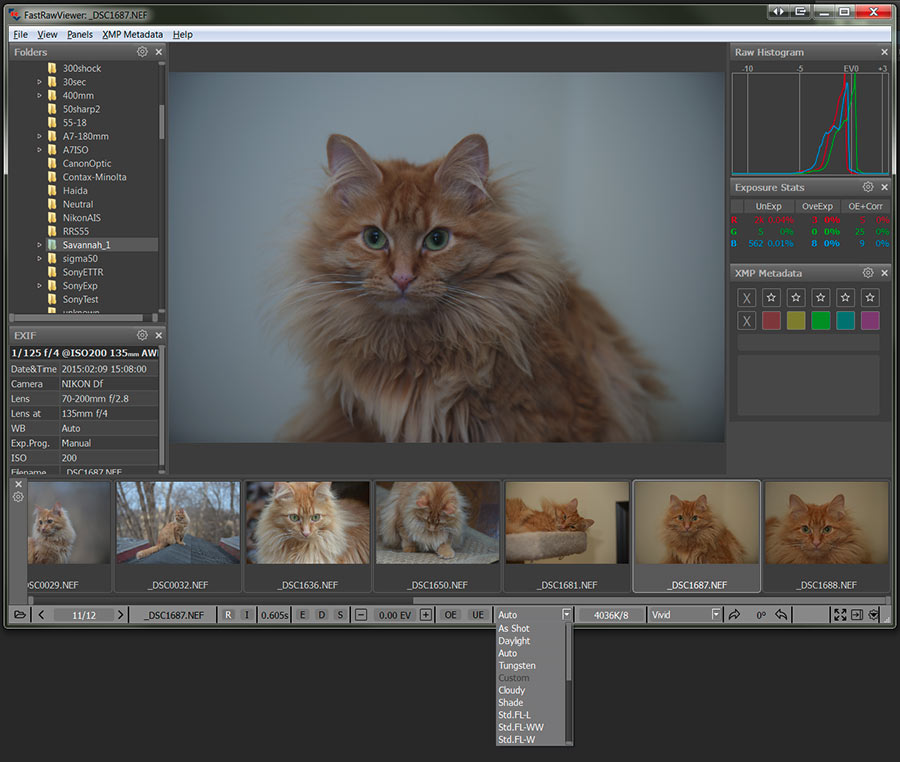The image size is (900, 762).
Task: Toggle the R raw view button
Action: [x=228, y=615]
